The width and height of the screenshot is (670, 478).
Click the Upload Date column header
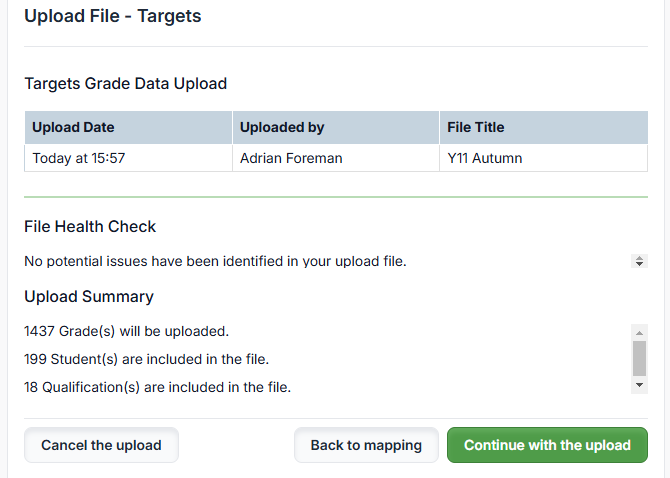coord(129,127)
